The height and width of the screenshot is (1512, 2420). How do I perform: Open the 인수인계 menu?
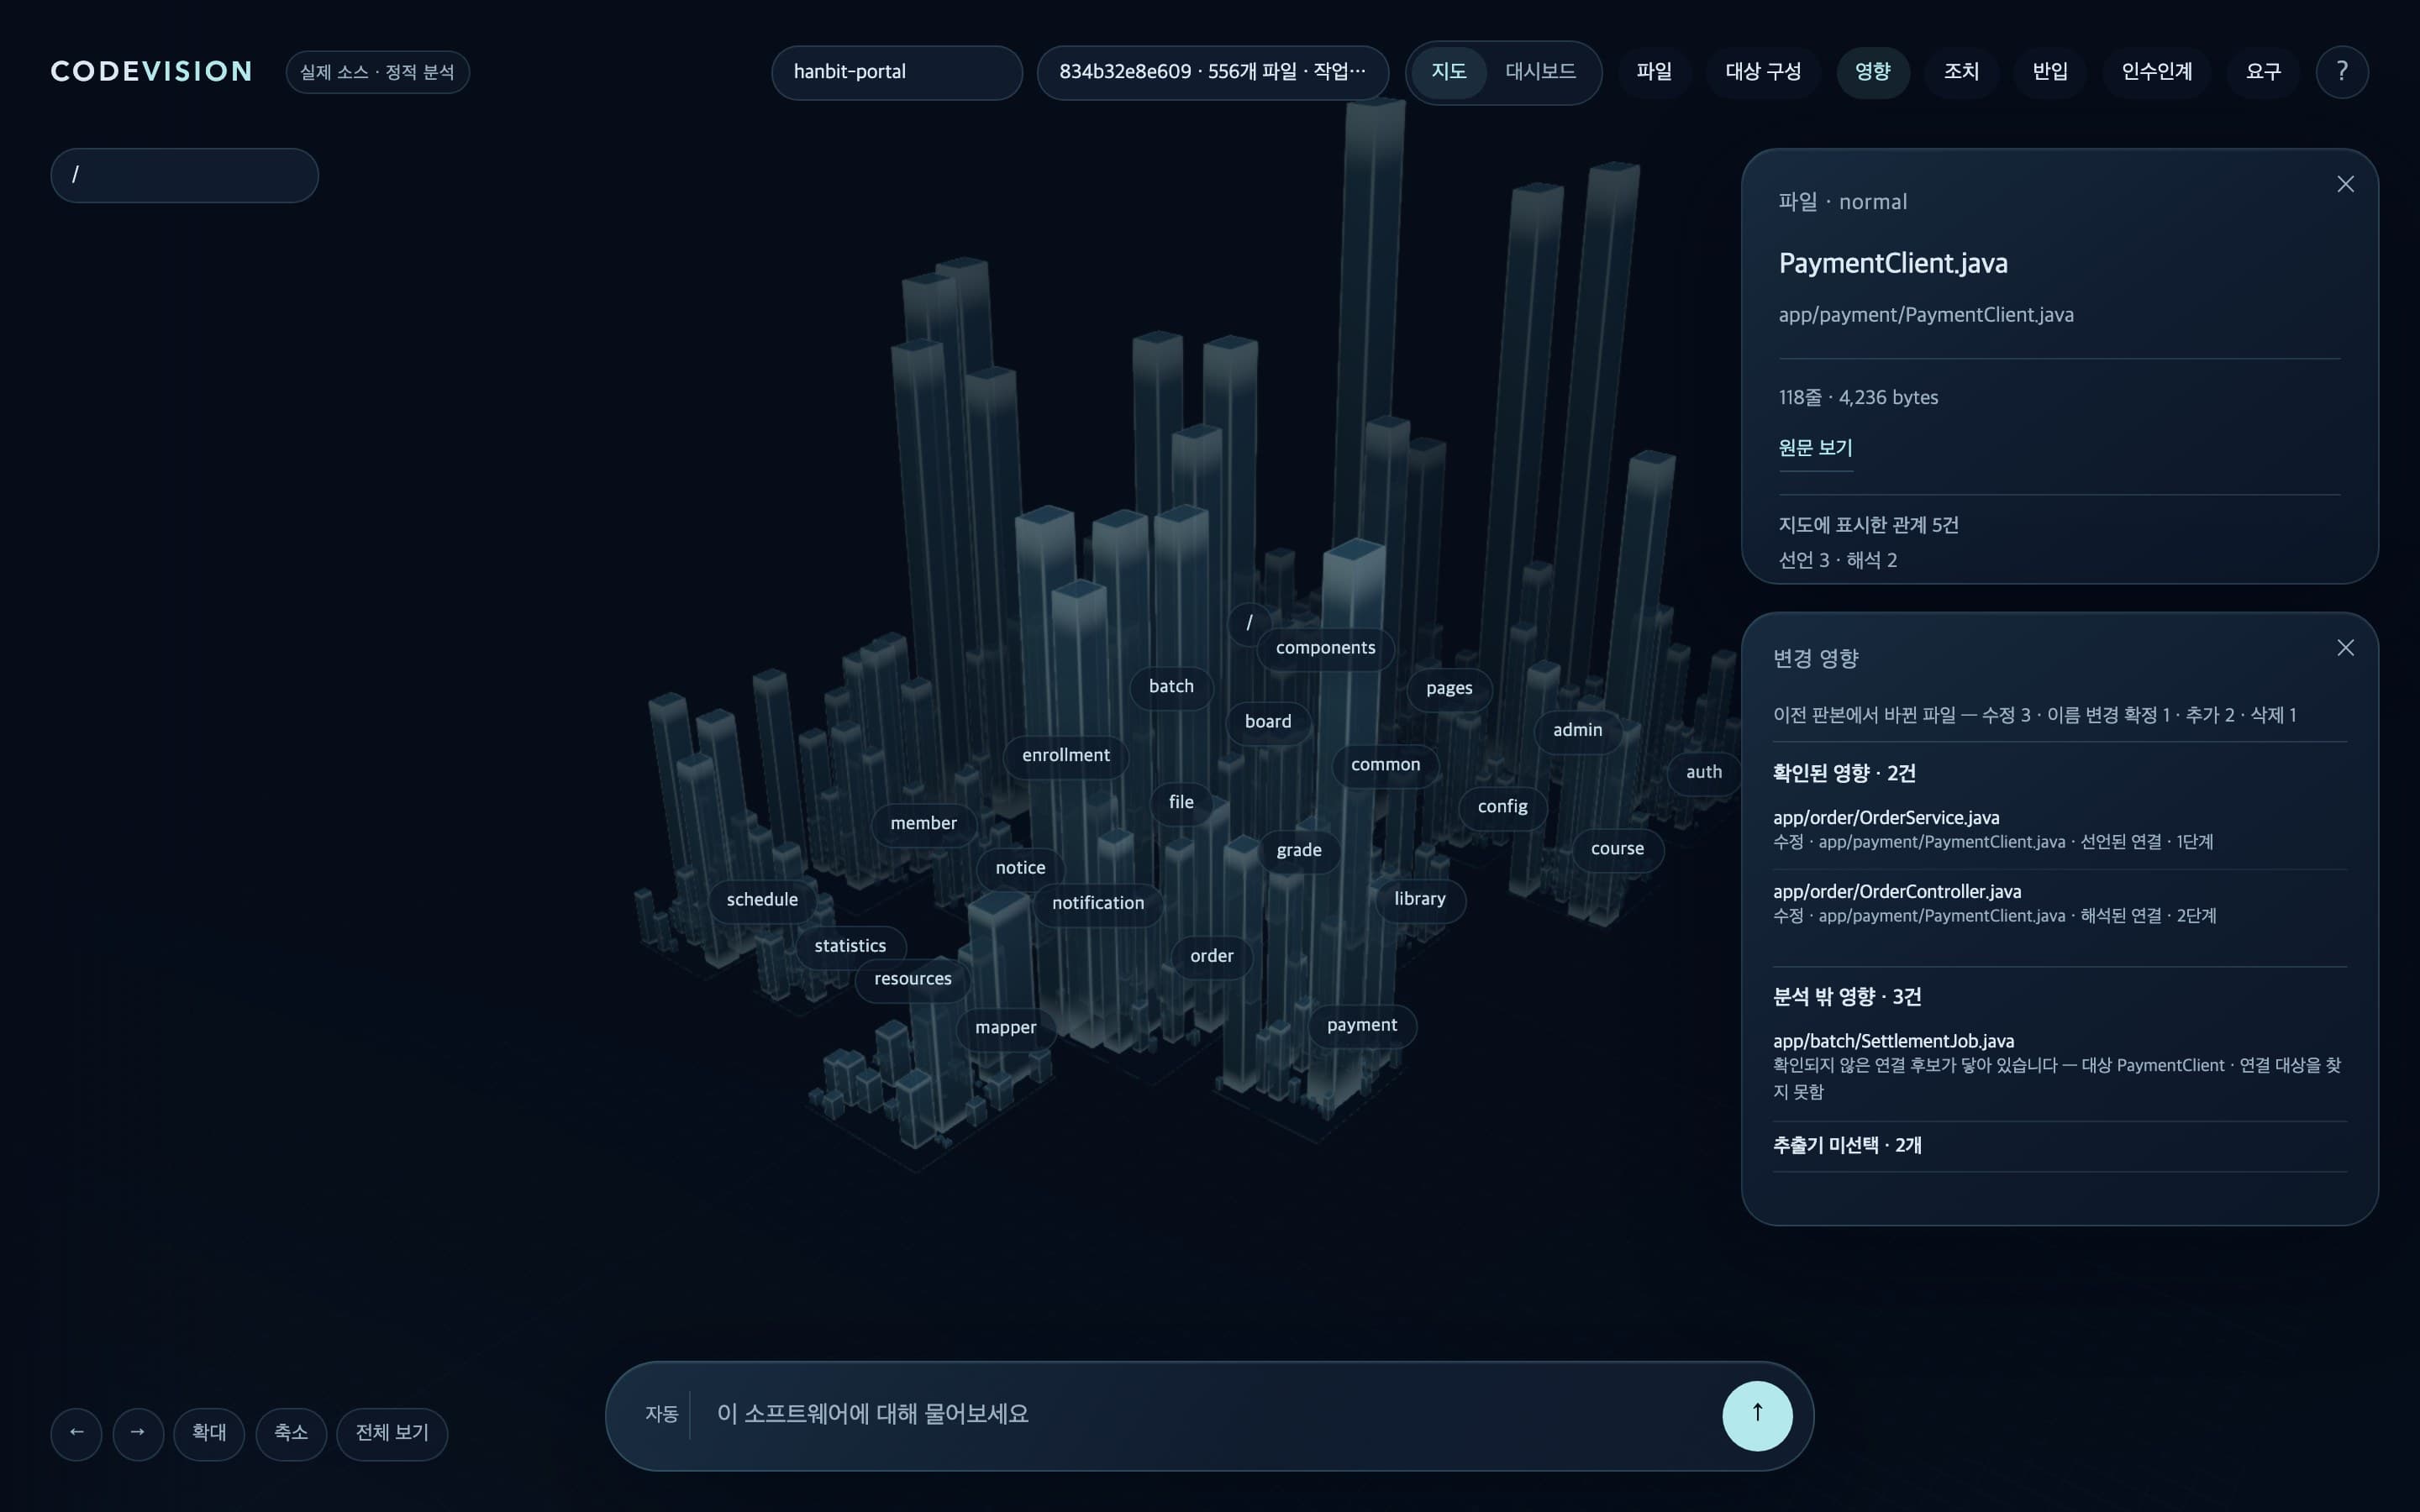2156,72
